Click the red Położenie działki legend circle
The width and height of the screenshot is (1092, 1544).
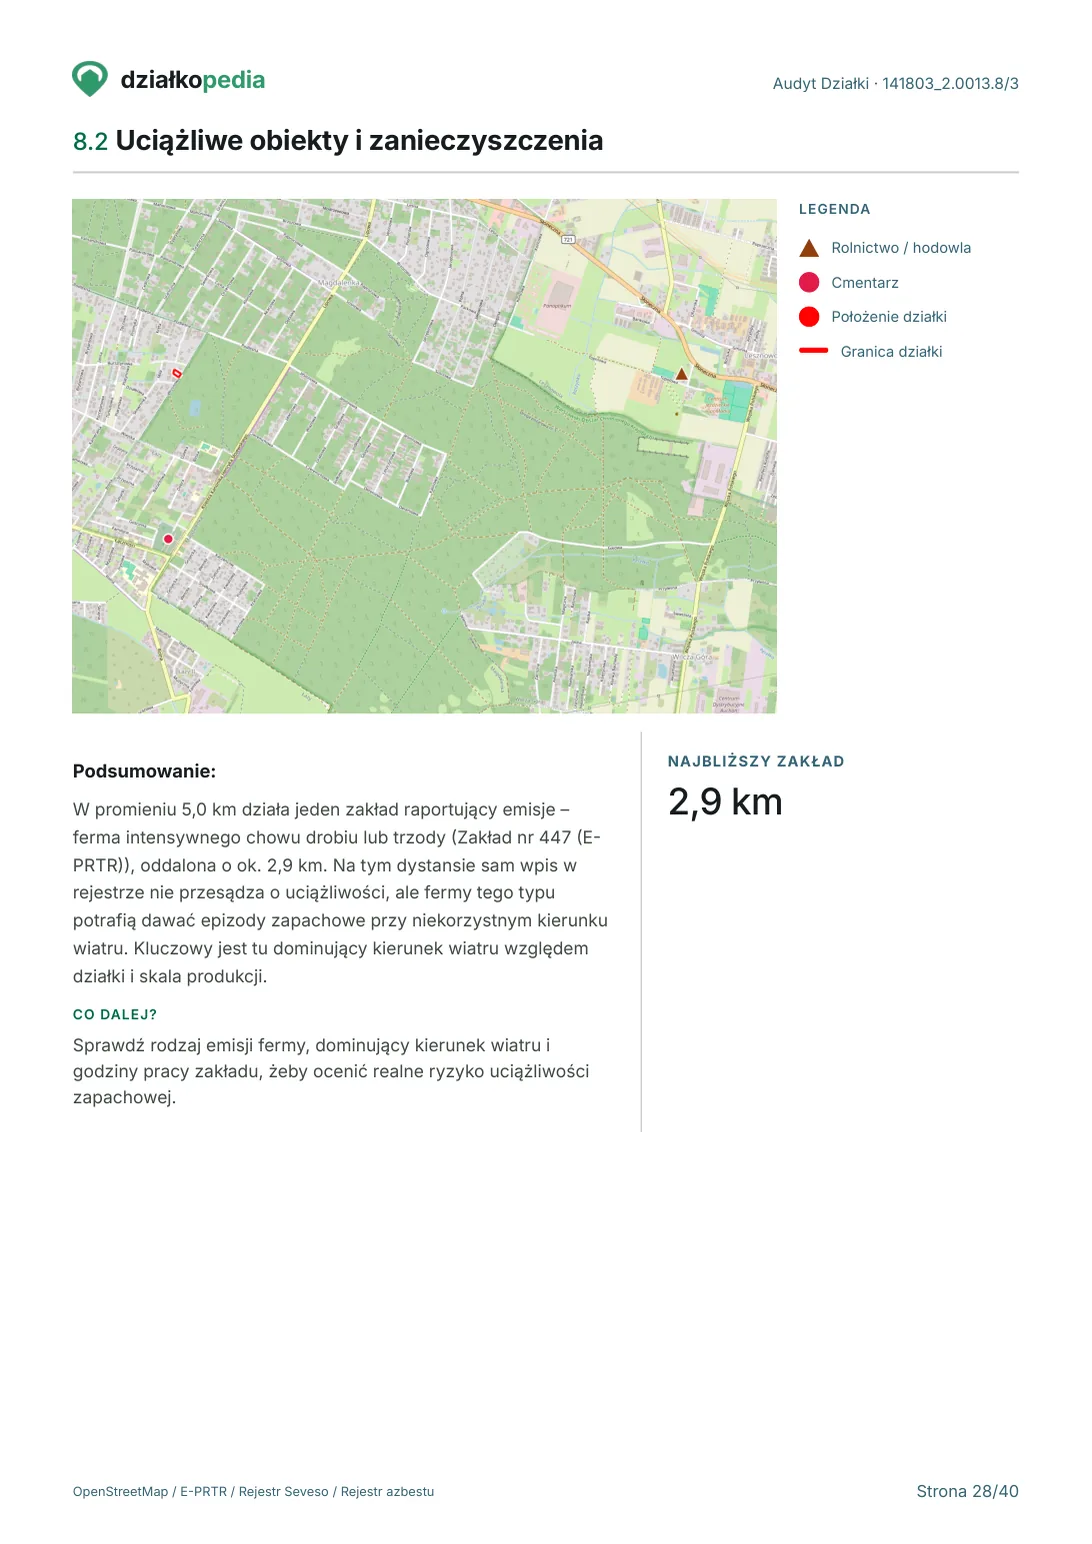point(809,317)
